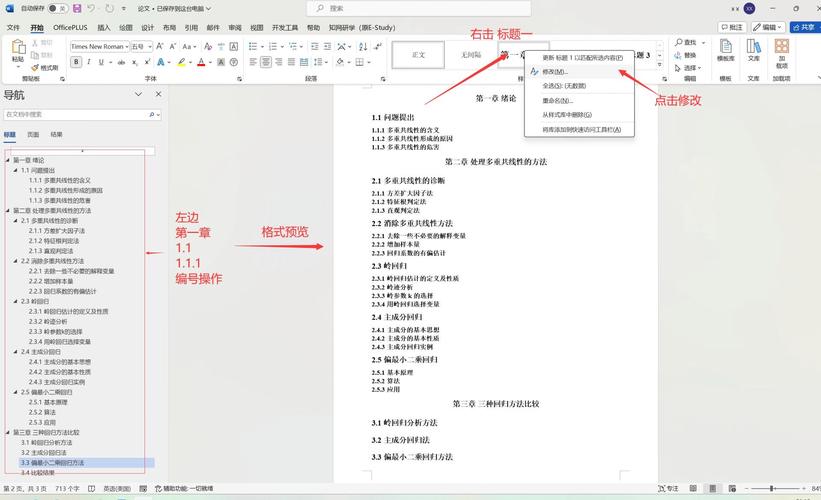Toggle Bold formatting button
Viewport: 821px width, 500px height.
(76, 62)
